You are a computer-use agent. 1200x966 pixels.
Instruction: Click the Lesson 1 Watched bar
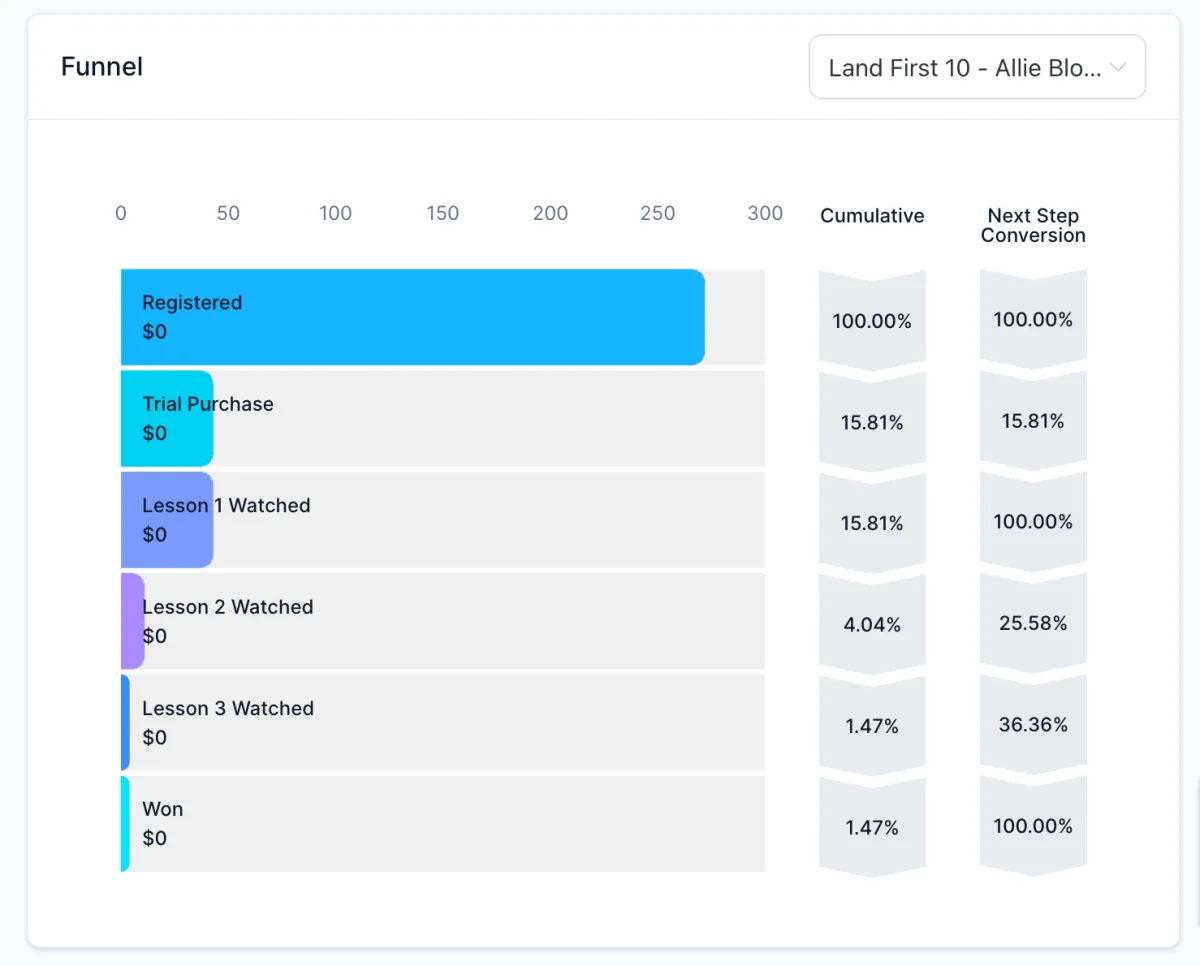(167, 520)
